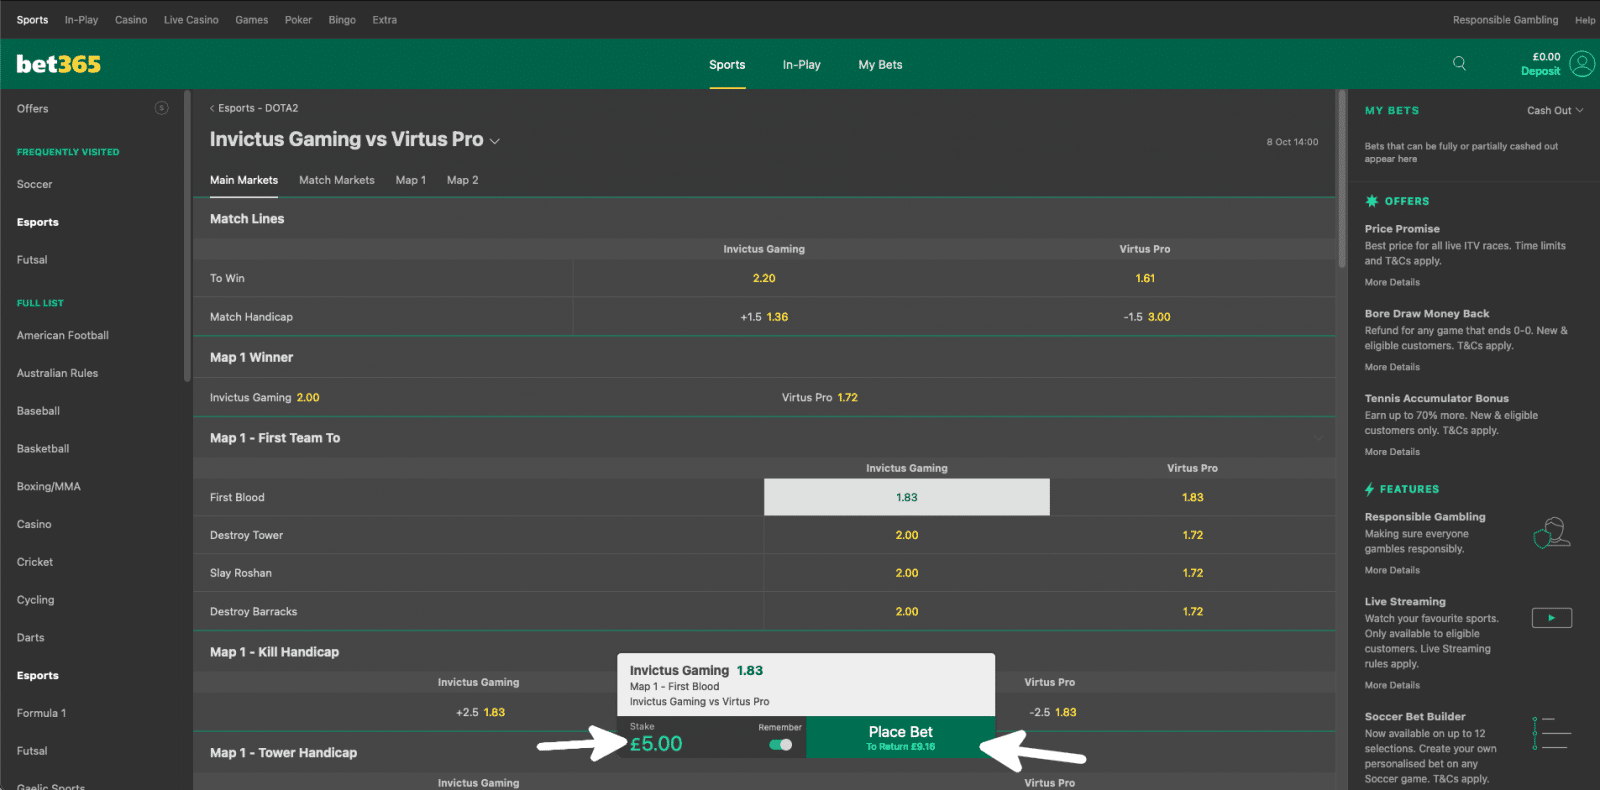
Task: Open Bore Draw Money Back More Details
Action: point(1392,367)
